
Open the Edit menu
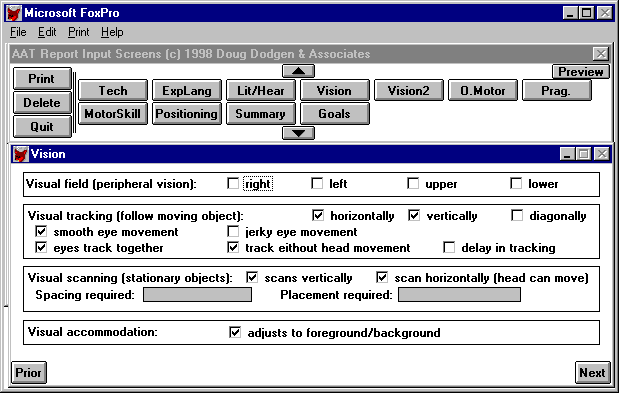47,32
